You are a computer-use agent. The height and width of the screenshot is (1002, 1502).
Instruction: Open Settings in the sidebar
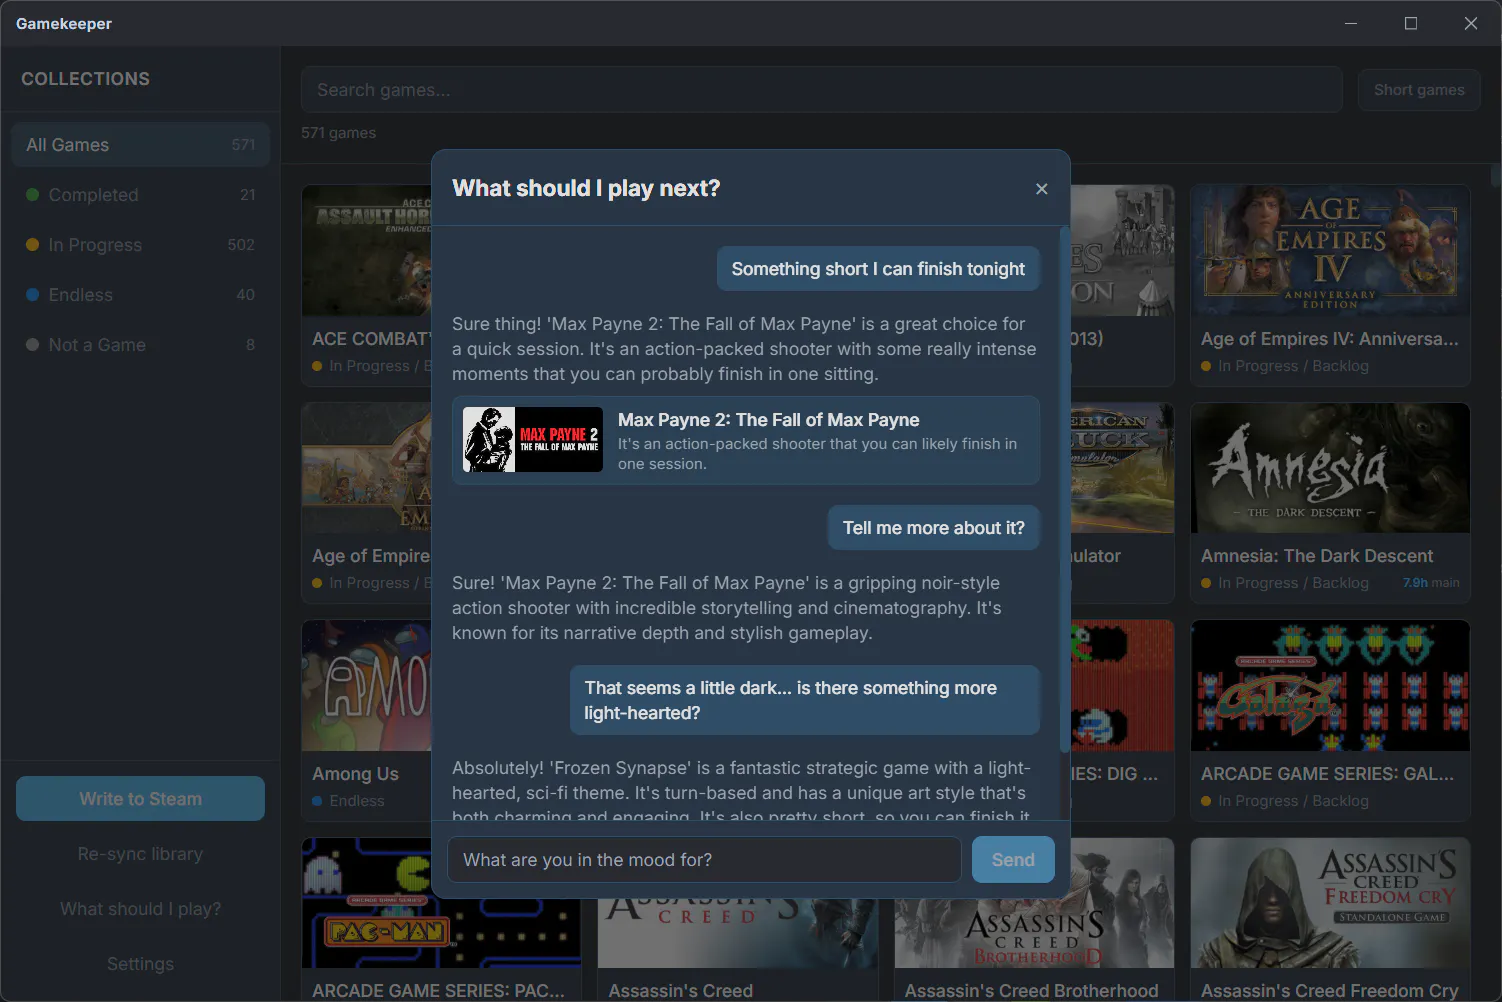(x=141, y=964)
